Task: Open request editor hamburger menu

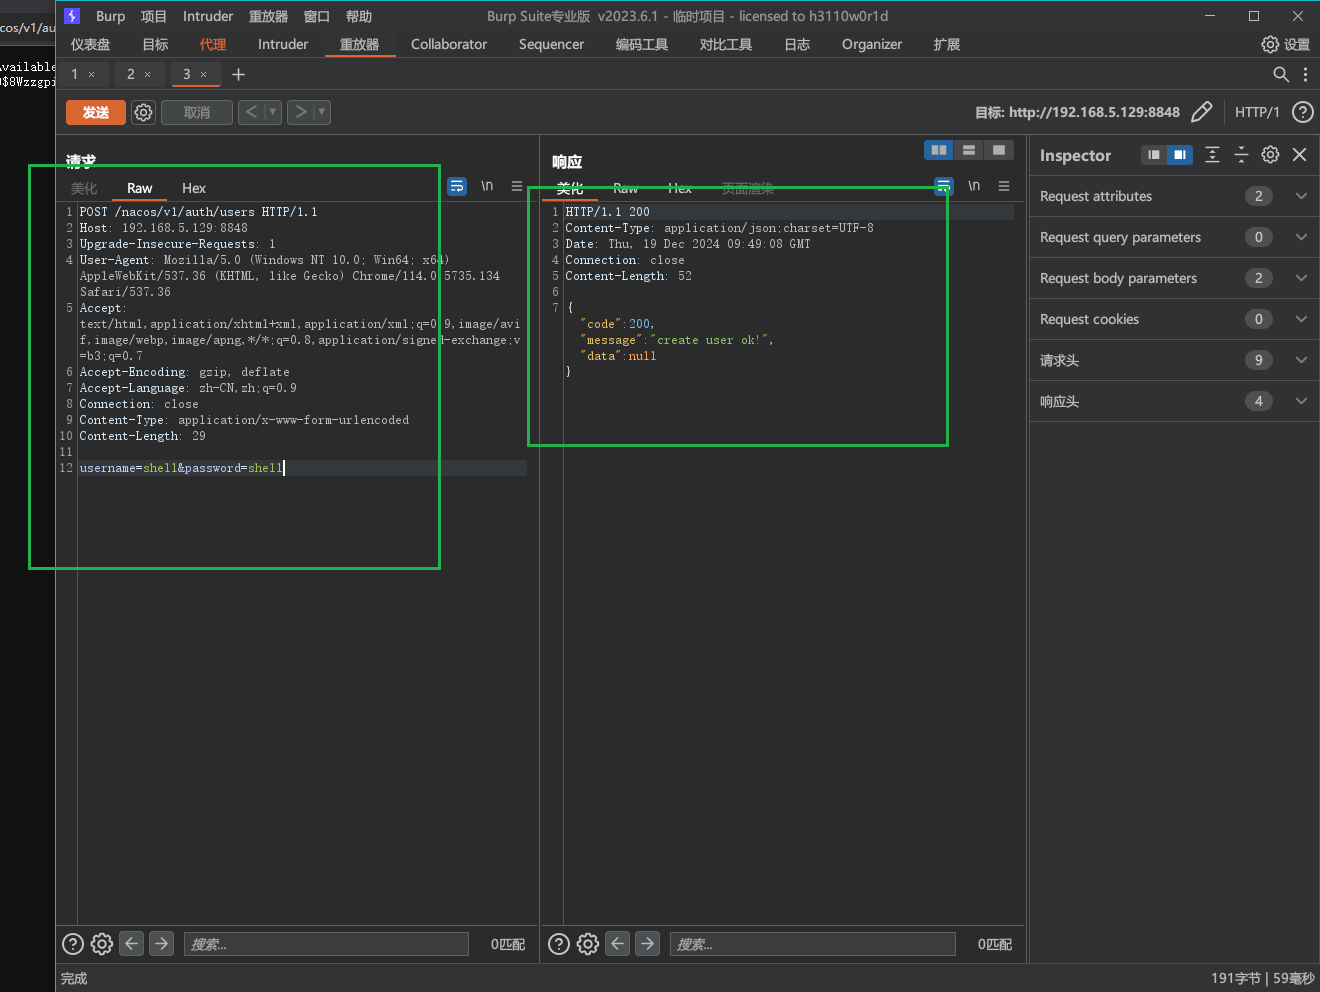Action: point(517,186)
